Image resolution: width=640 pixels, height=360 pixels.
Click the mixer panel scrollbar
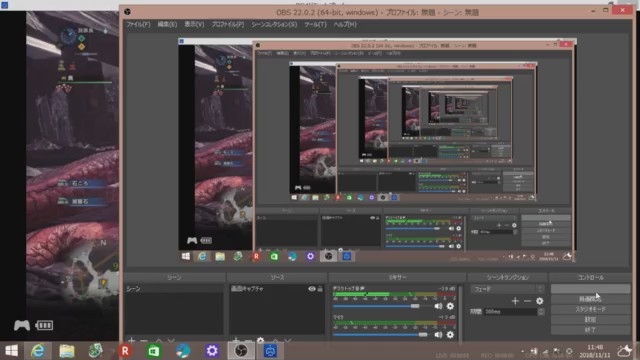[x=461, y=312]
